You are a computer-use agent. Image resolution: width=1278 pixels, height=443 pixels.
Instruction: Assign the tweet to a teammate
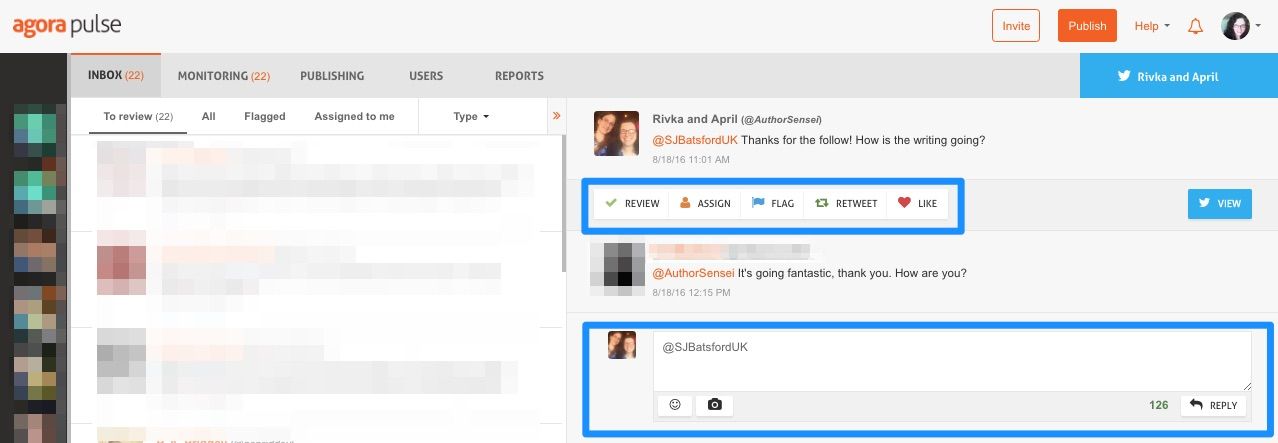pyautogui.click(x=705, y=203)
